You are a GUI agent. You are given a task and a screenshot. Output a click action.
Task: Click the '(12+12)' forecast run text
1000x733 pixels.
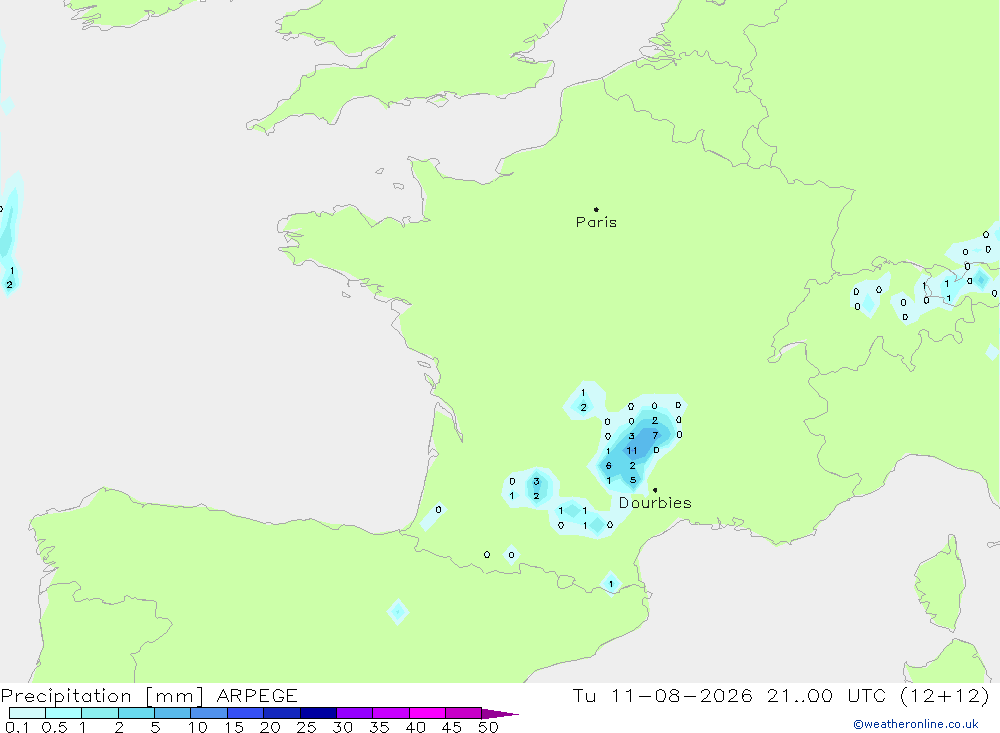coord(945,695)
